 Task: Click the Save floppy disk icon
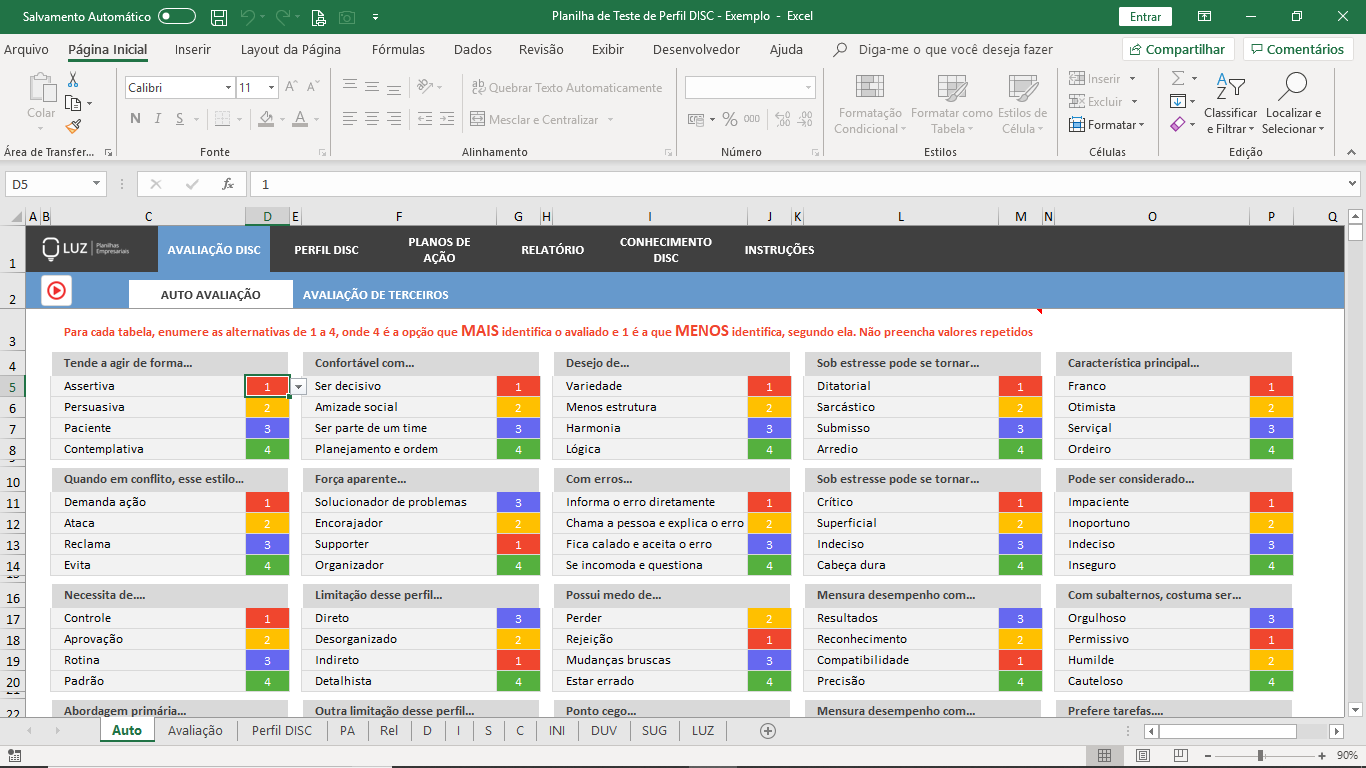pyautogui.click(x=219, y=17)
